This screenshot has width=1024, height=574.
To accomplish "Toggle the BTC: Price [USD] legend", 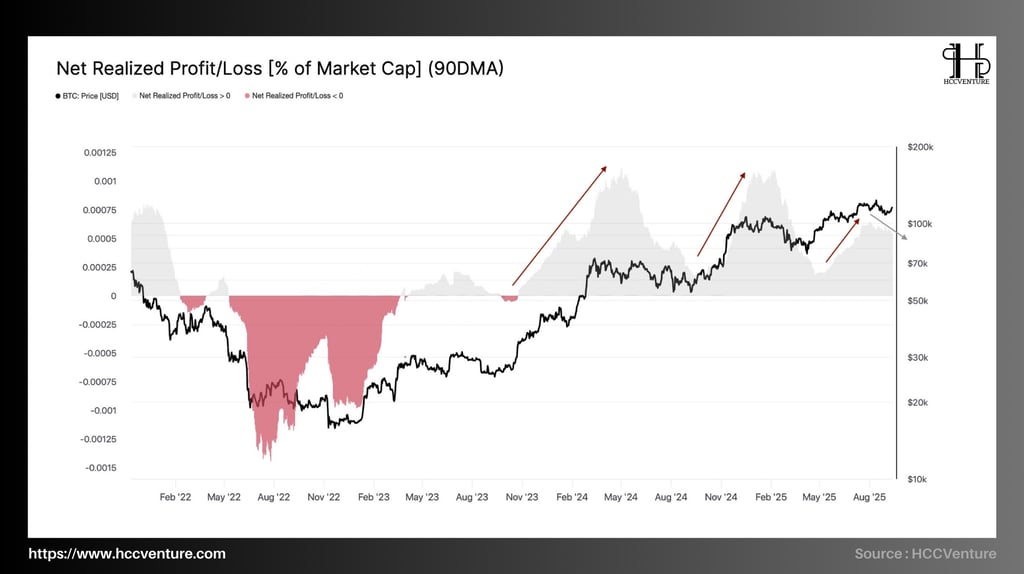I will coord(88,96).
